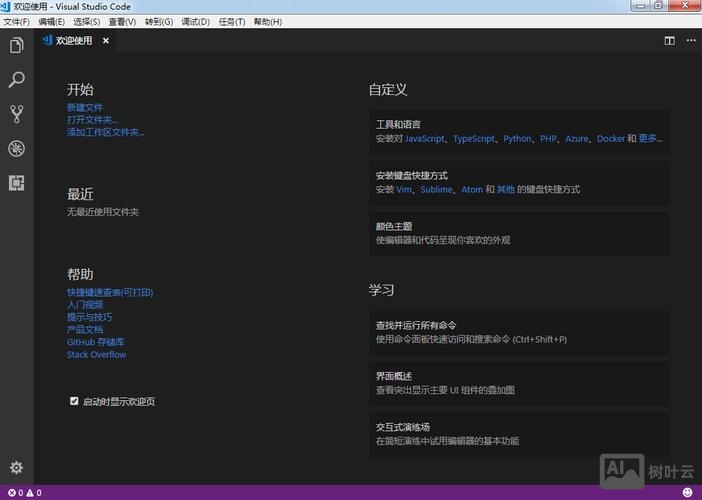Click the JavaScript language link

point(425,139)
